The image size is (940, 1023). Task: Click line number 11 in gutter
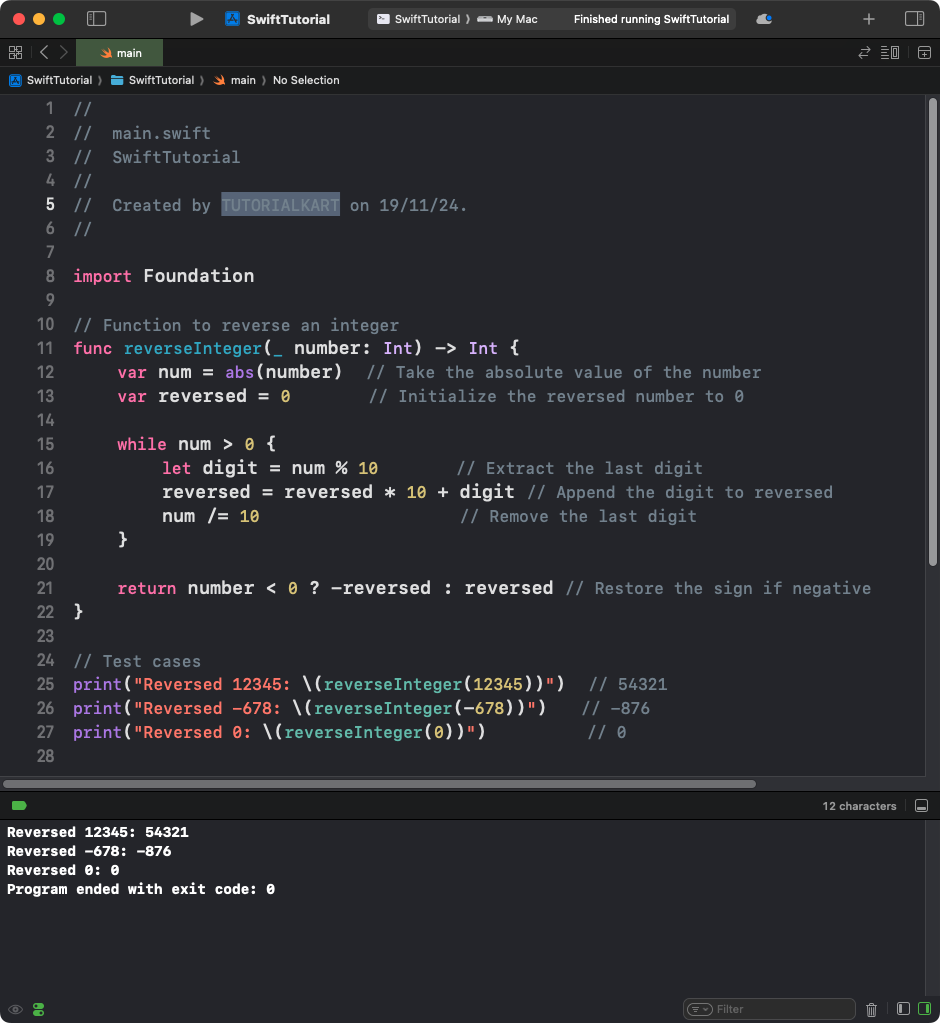(45, 348)
